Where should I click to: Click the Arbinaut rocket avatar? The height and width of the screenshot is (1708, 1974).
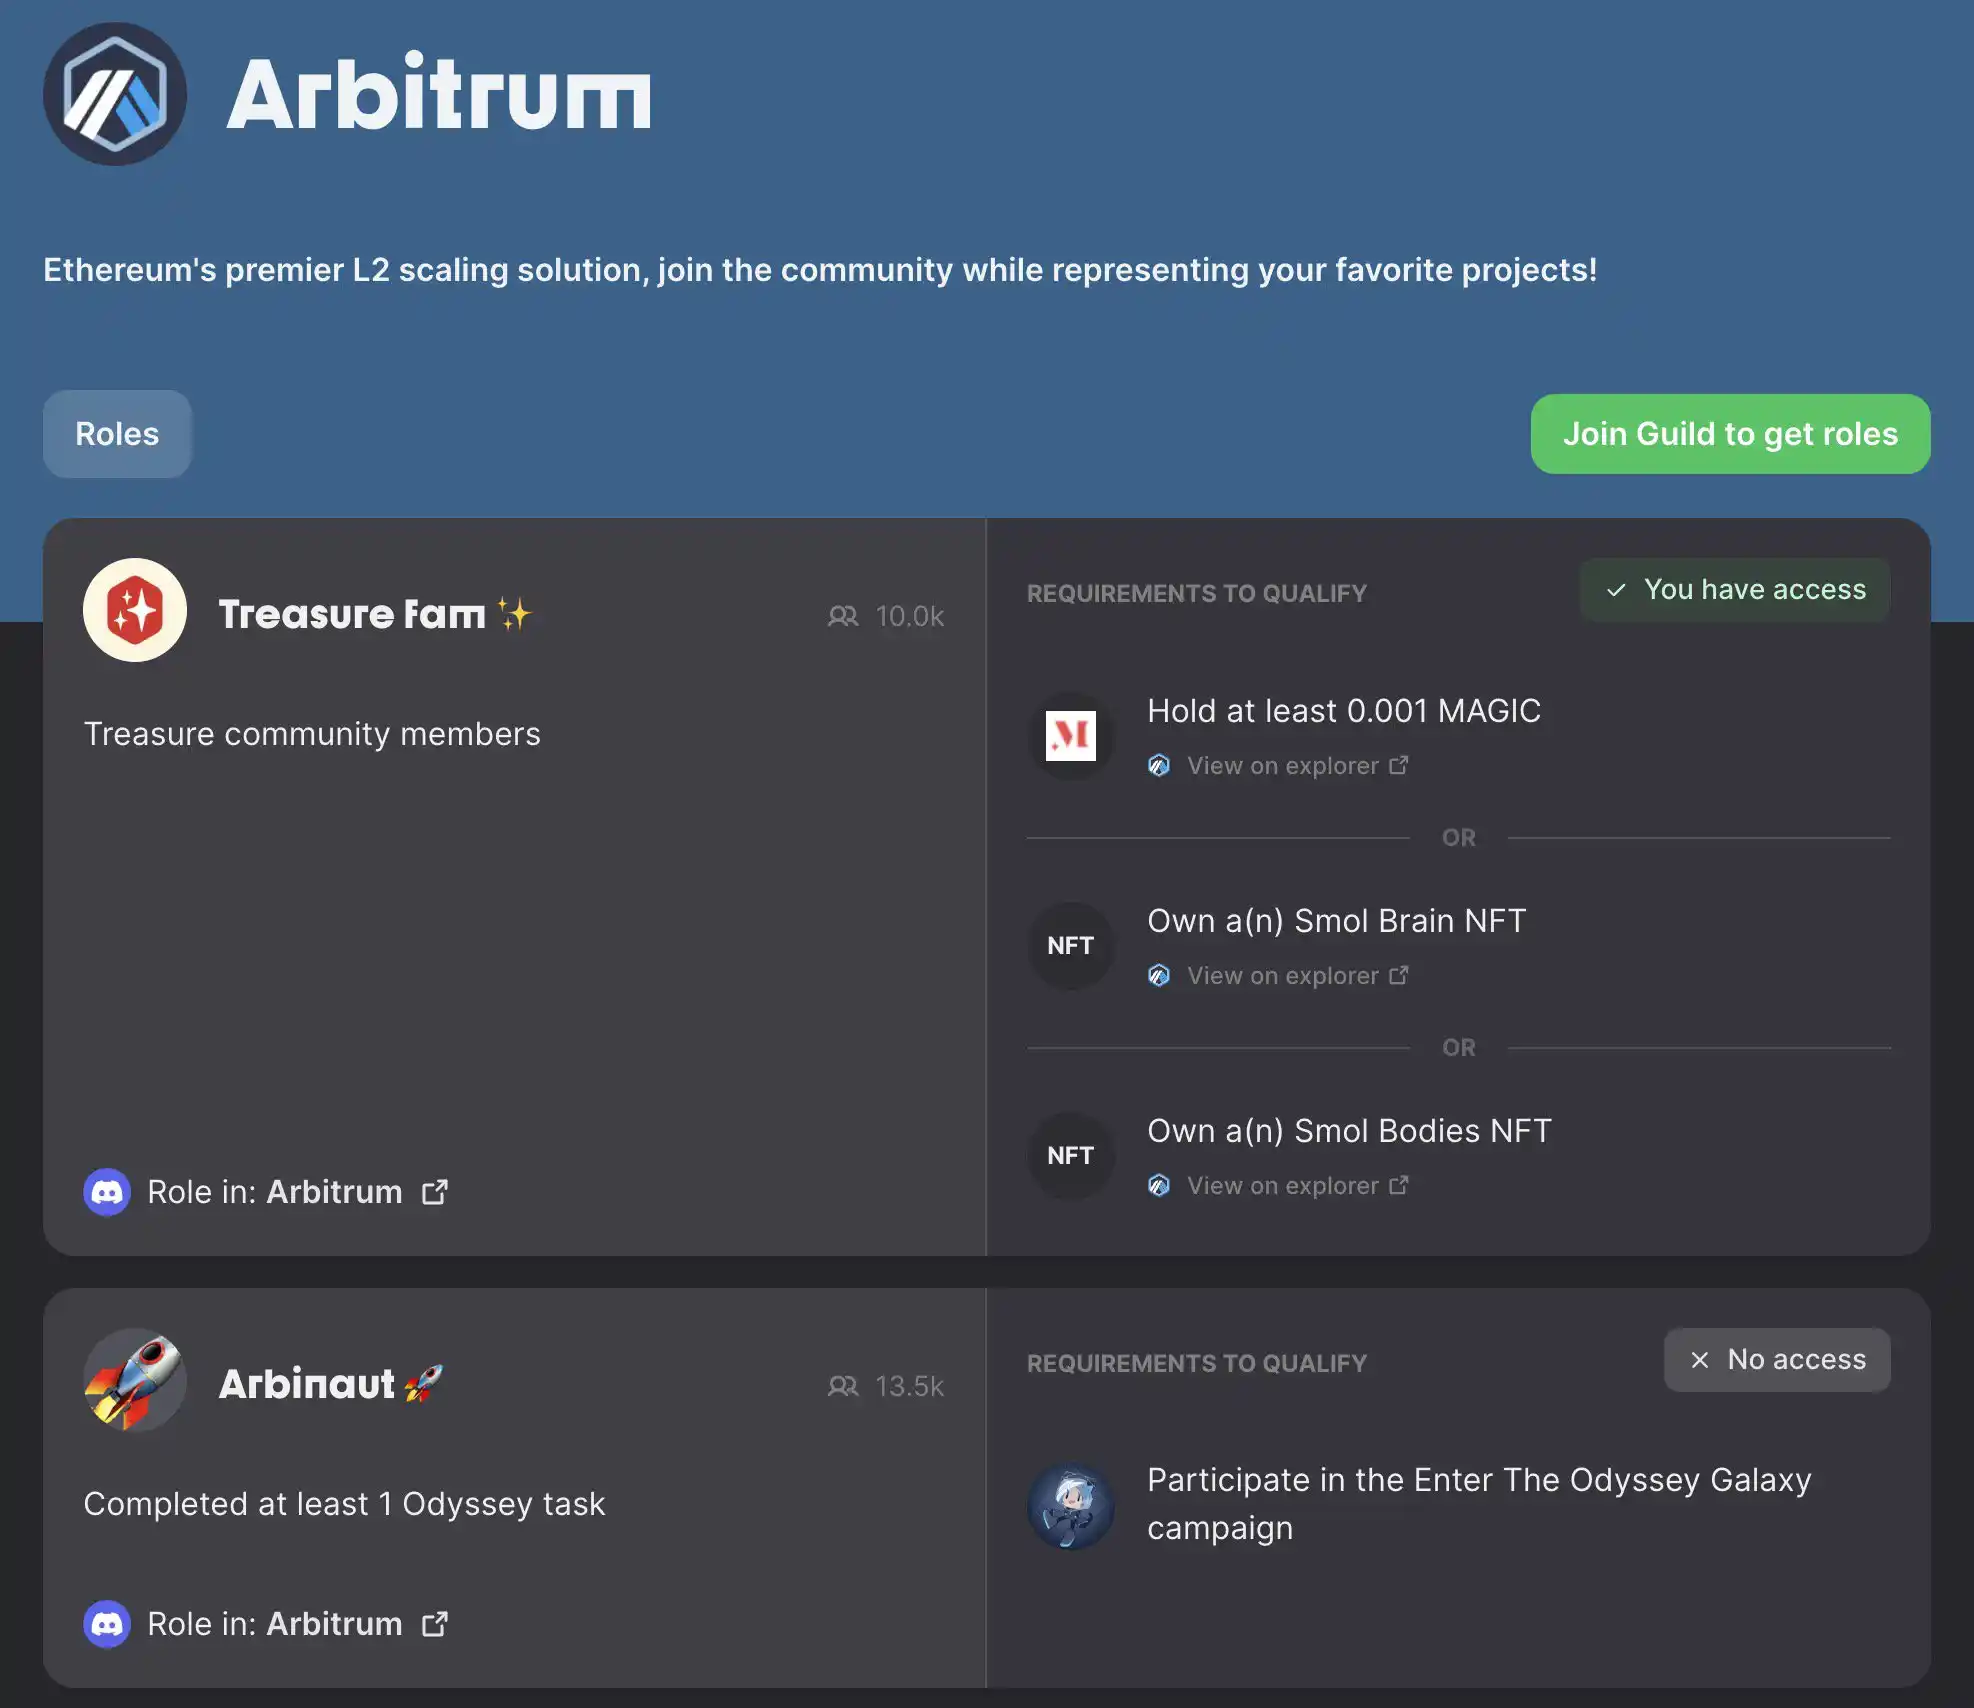click(135, 1380)
